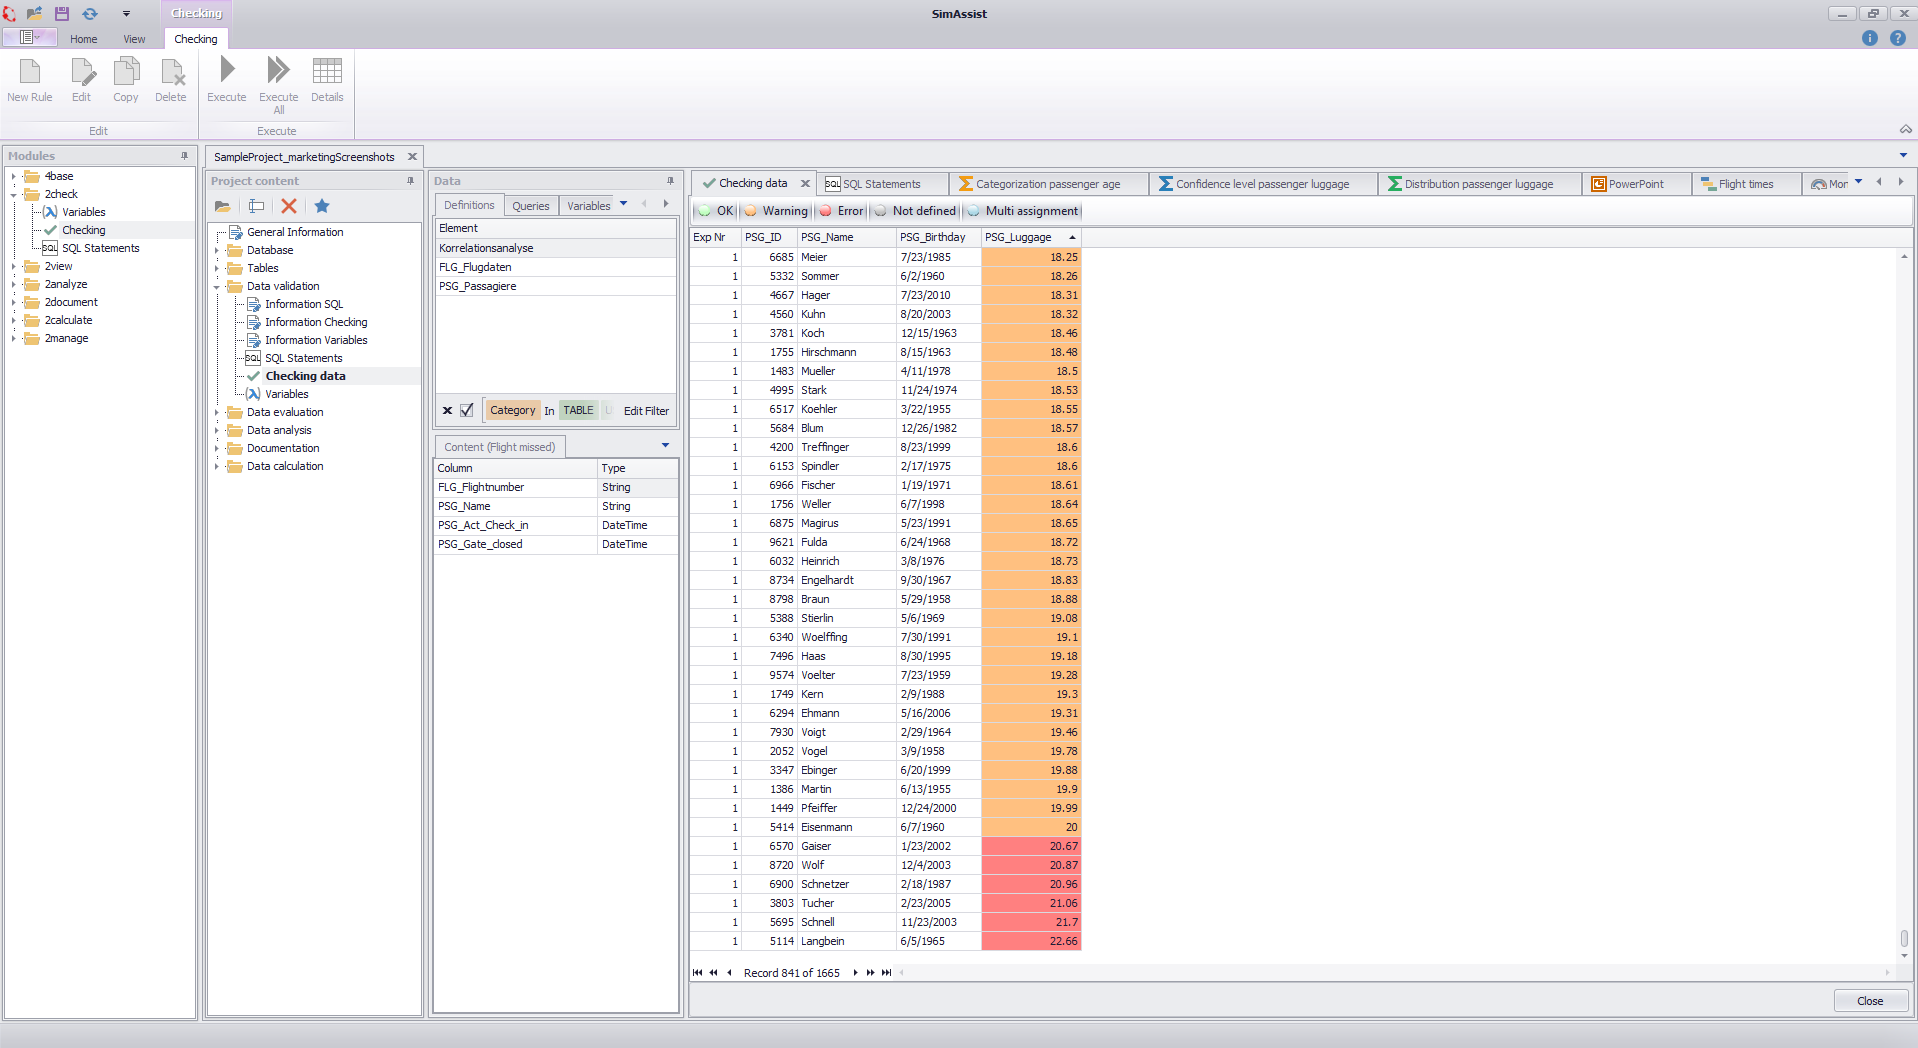Click the Copy rule ribbon icon
1918x1048 pixels.
[x=126, y=80]
